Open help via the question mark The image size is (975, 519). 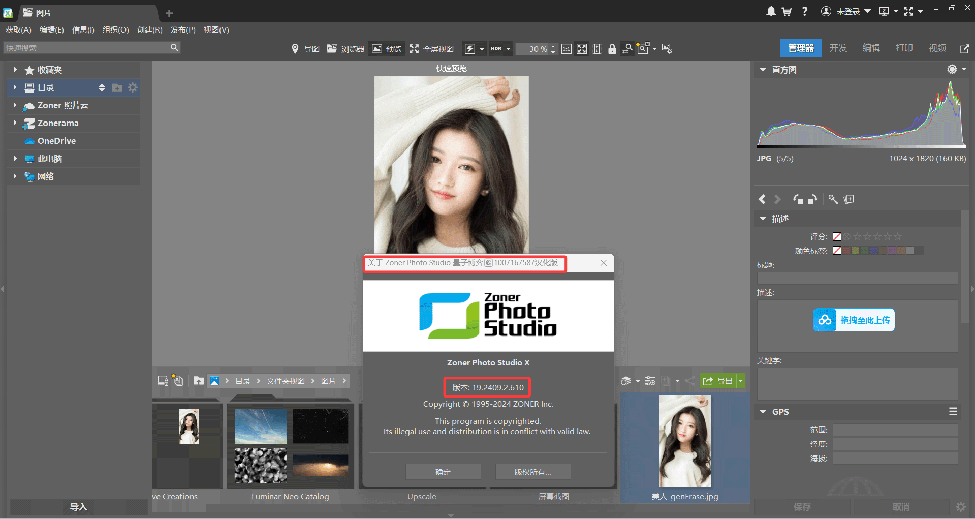(805, 11)
